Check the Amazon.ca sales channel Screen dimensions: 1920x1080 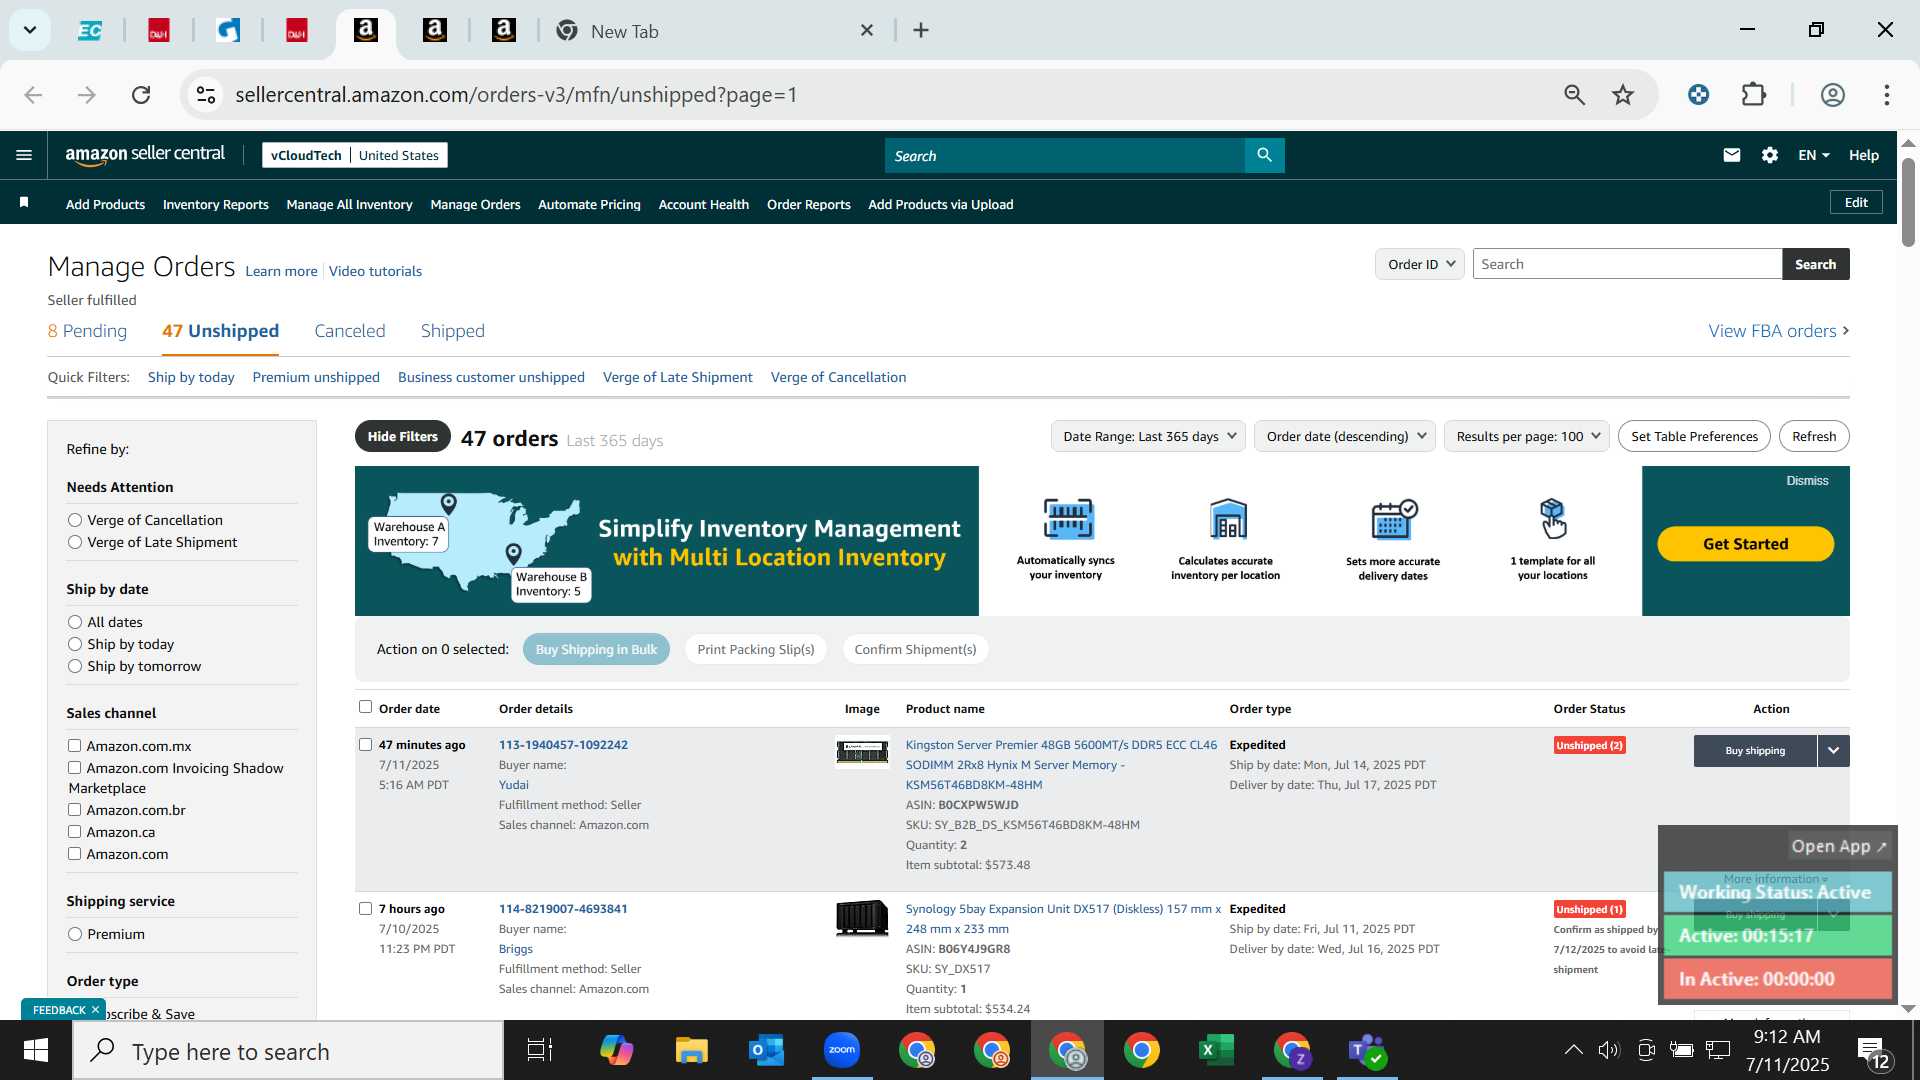coord(74,831)
